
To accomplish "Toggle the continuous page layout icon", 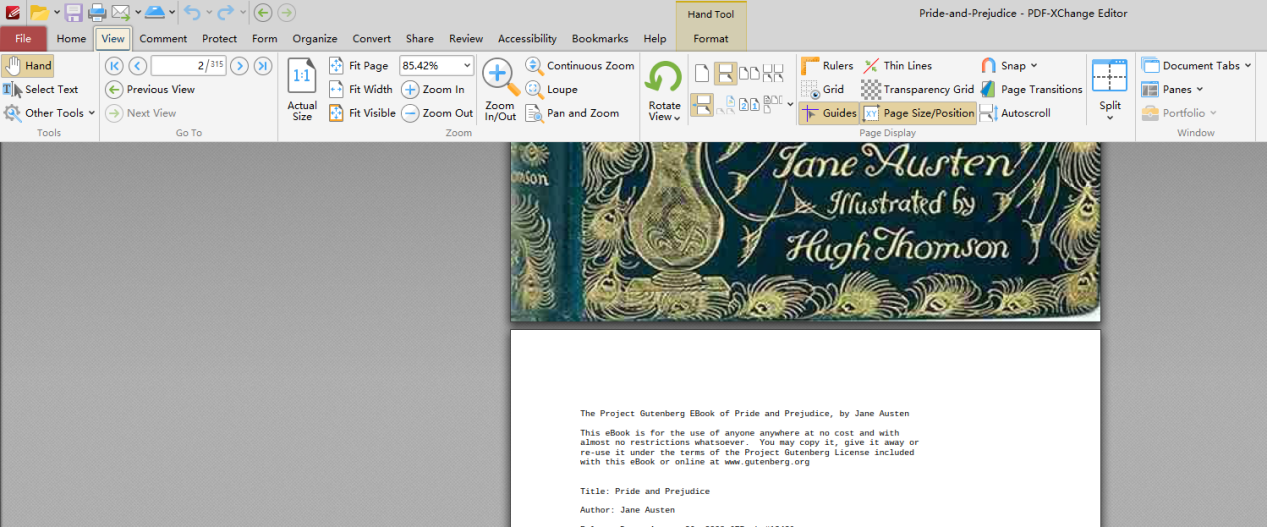I will click(x=725, y=73).
